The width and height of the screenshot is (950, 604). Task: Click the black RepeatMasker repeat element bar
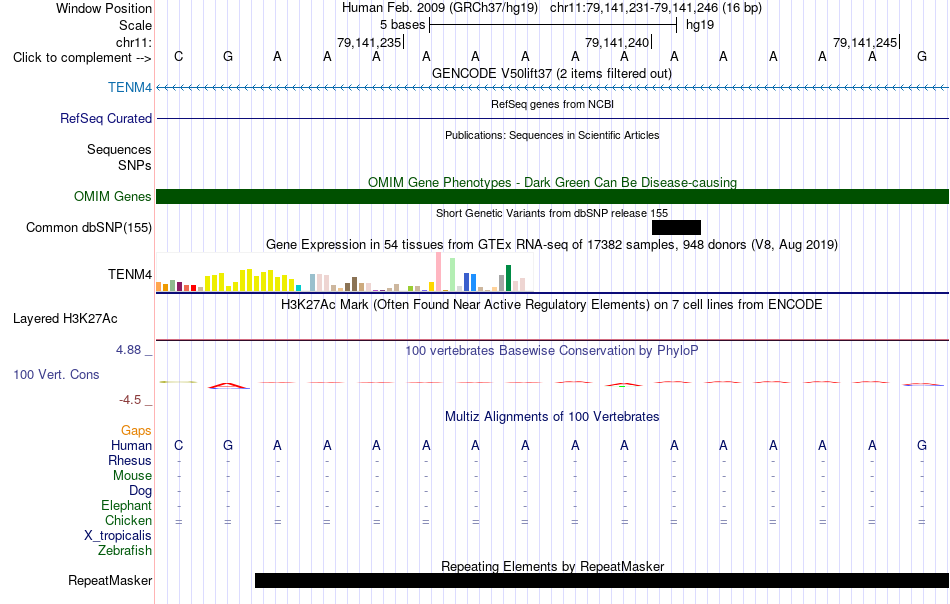pyautogui.click(x=602, y=580)
